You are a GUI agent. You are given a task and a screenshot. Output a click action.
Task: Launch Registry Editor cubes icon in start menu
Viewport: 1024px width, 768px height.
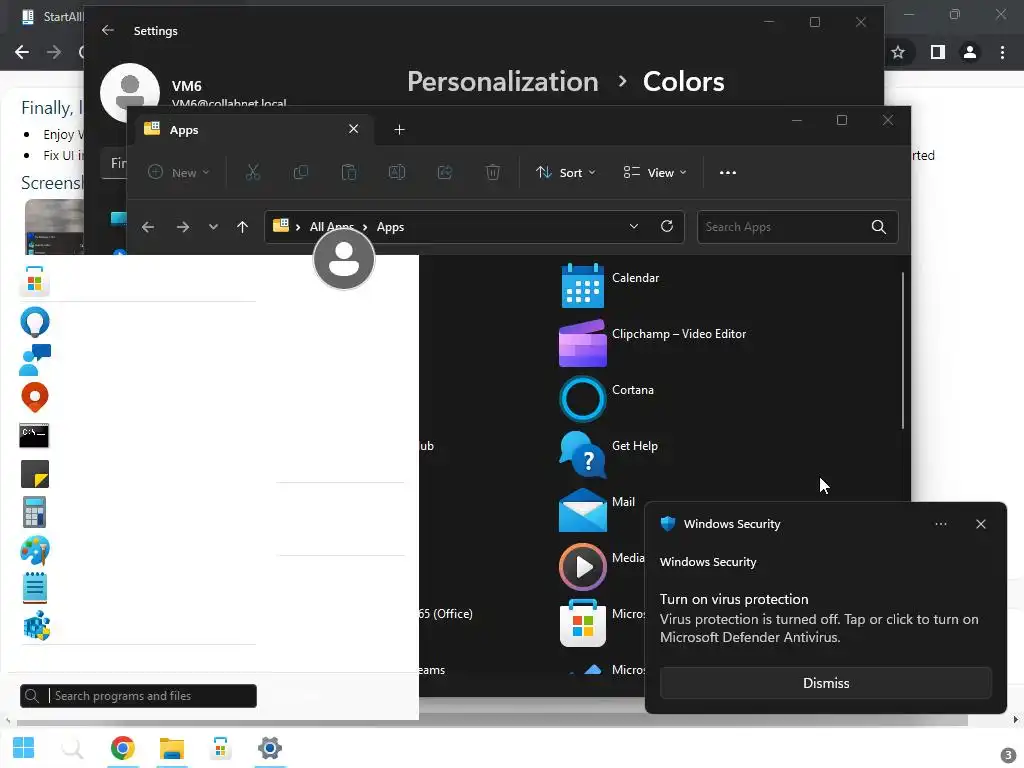click(x=36, y=626)
